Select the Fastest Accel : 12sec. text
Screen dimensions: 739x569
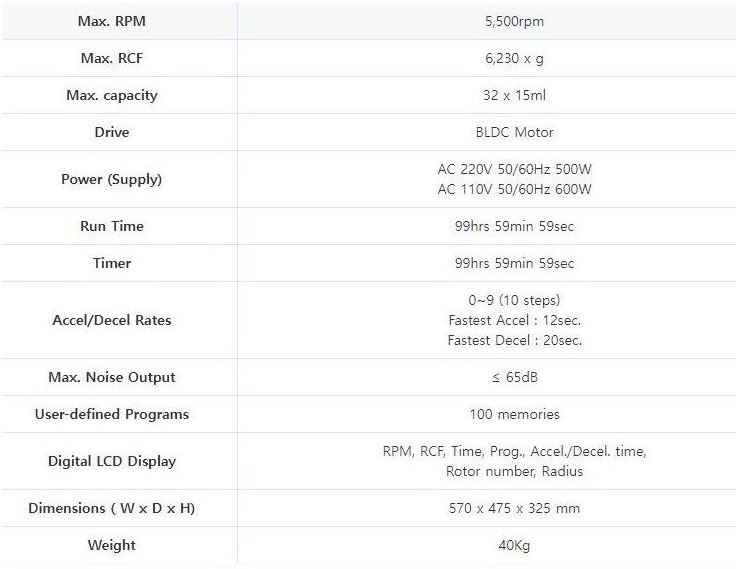514,320
